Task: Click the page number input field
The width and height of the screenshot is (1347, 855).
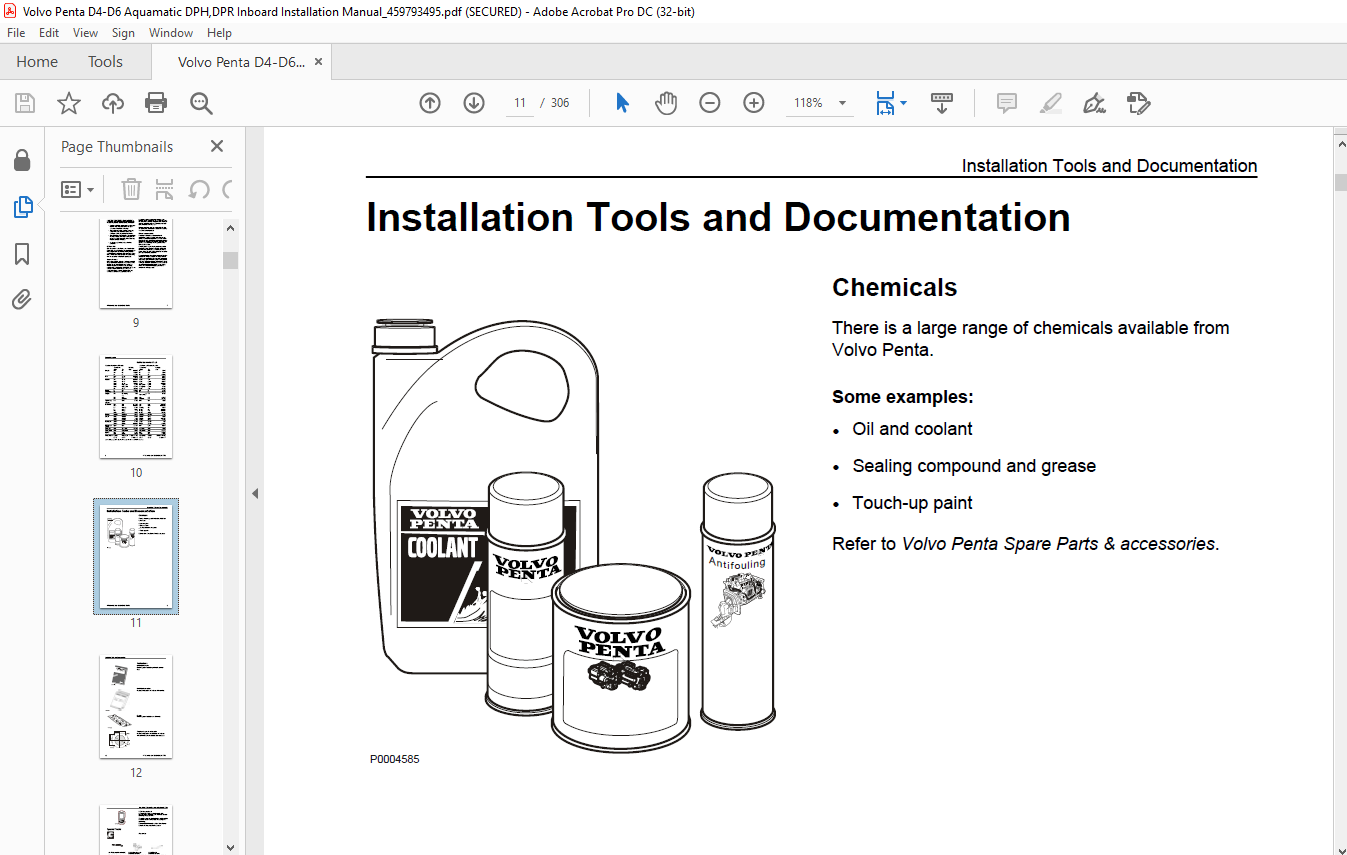Action: pos(520,103)
